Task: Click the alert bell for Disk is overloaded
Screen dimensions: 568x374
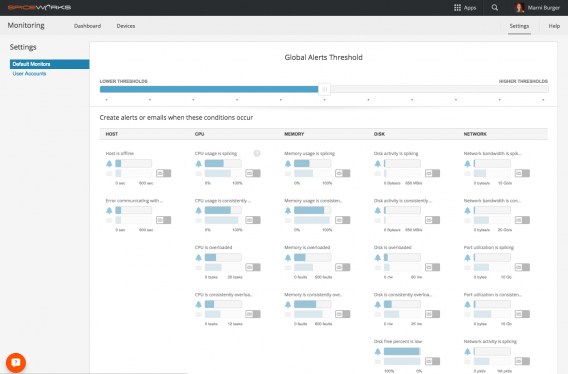Action: 377,257
